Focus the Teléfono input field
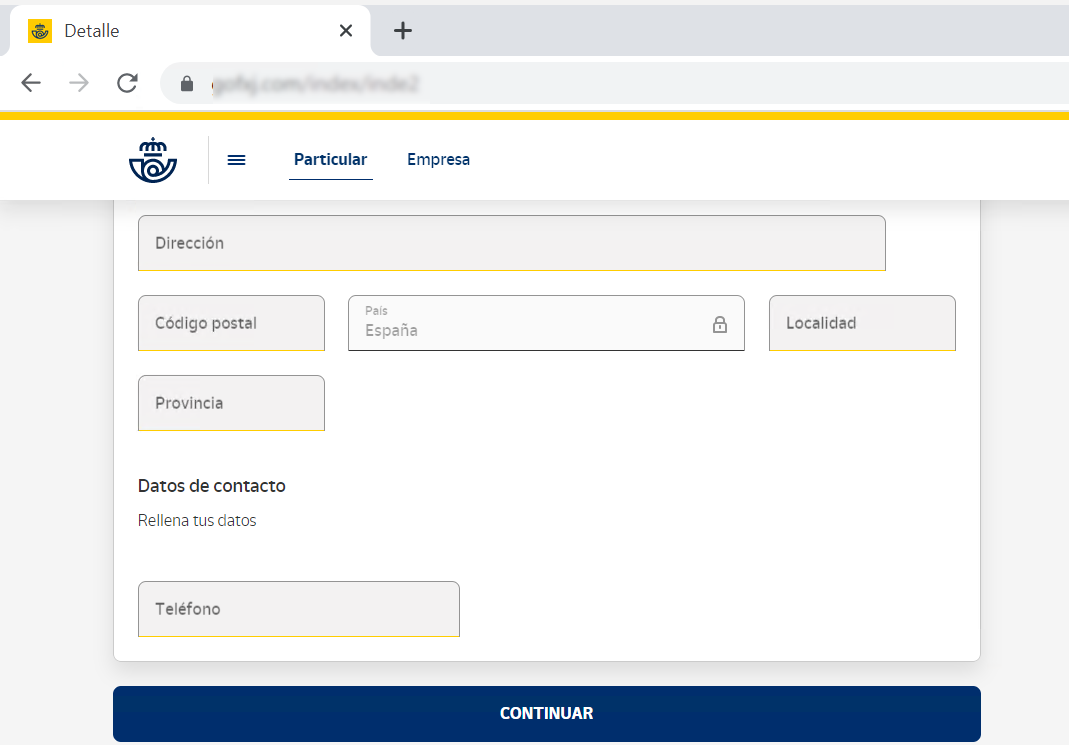The height and width of the screenshot is (745, 1069). tap(298, 609)
